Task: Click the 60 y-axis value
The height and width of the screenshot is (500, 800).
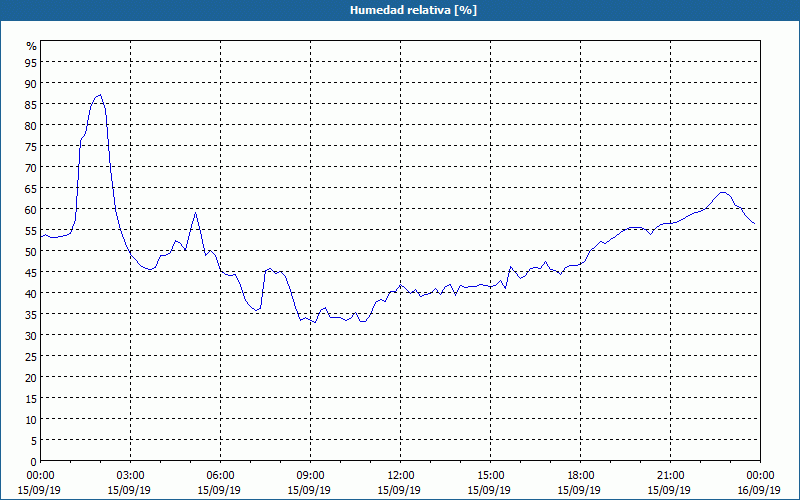Action: 31,209
